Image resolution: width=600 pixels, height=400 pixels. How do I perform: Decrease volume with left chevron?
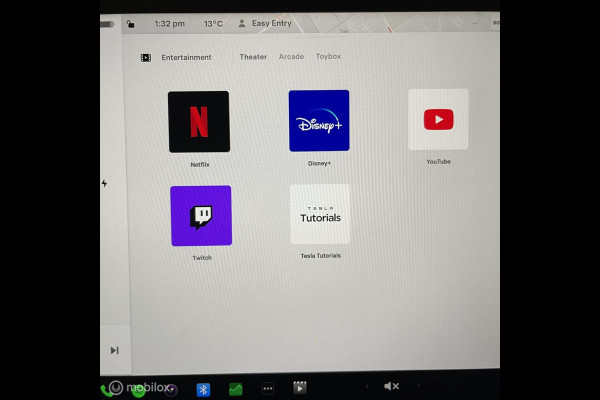point(367,387)
